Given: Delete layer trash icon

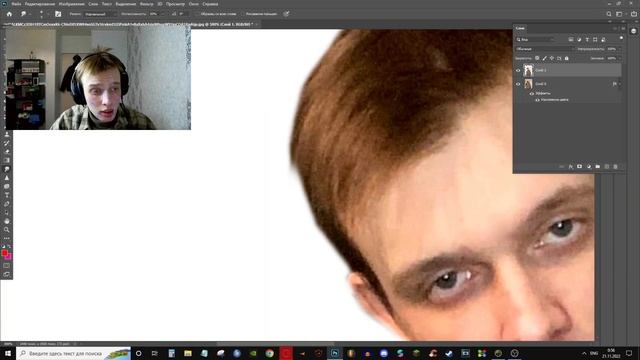Looking at the screenshot, I should point(616,167).
